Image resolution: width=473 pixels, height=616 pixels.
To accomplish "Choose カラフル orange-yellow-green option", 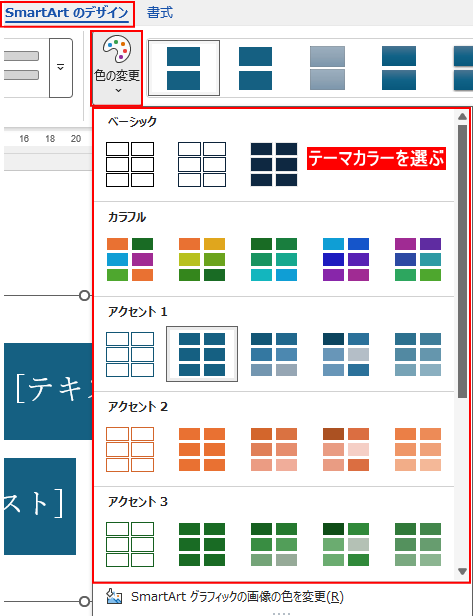I will click(x=202, y=259).
